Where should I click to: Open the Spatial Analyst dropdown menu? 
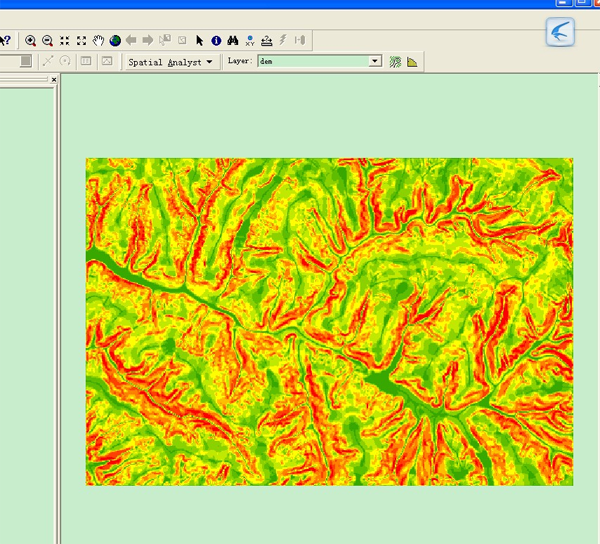tap(170, 62)
